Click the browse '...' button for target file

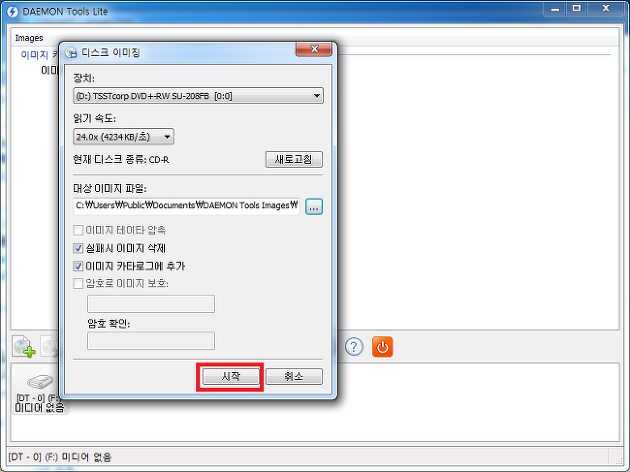[314, 206]
